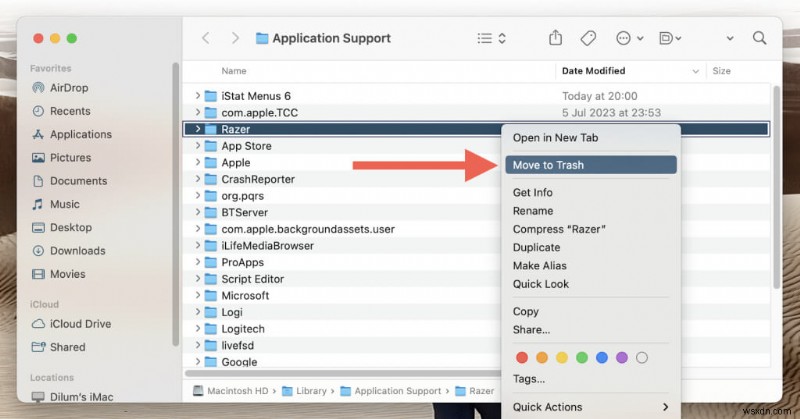
Task: Choose Open in New Tab
Action: (591, 138)
